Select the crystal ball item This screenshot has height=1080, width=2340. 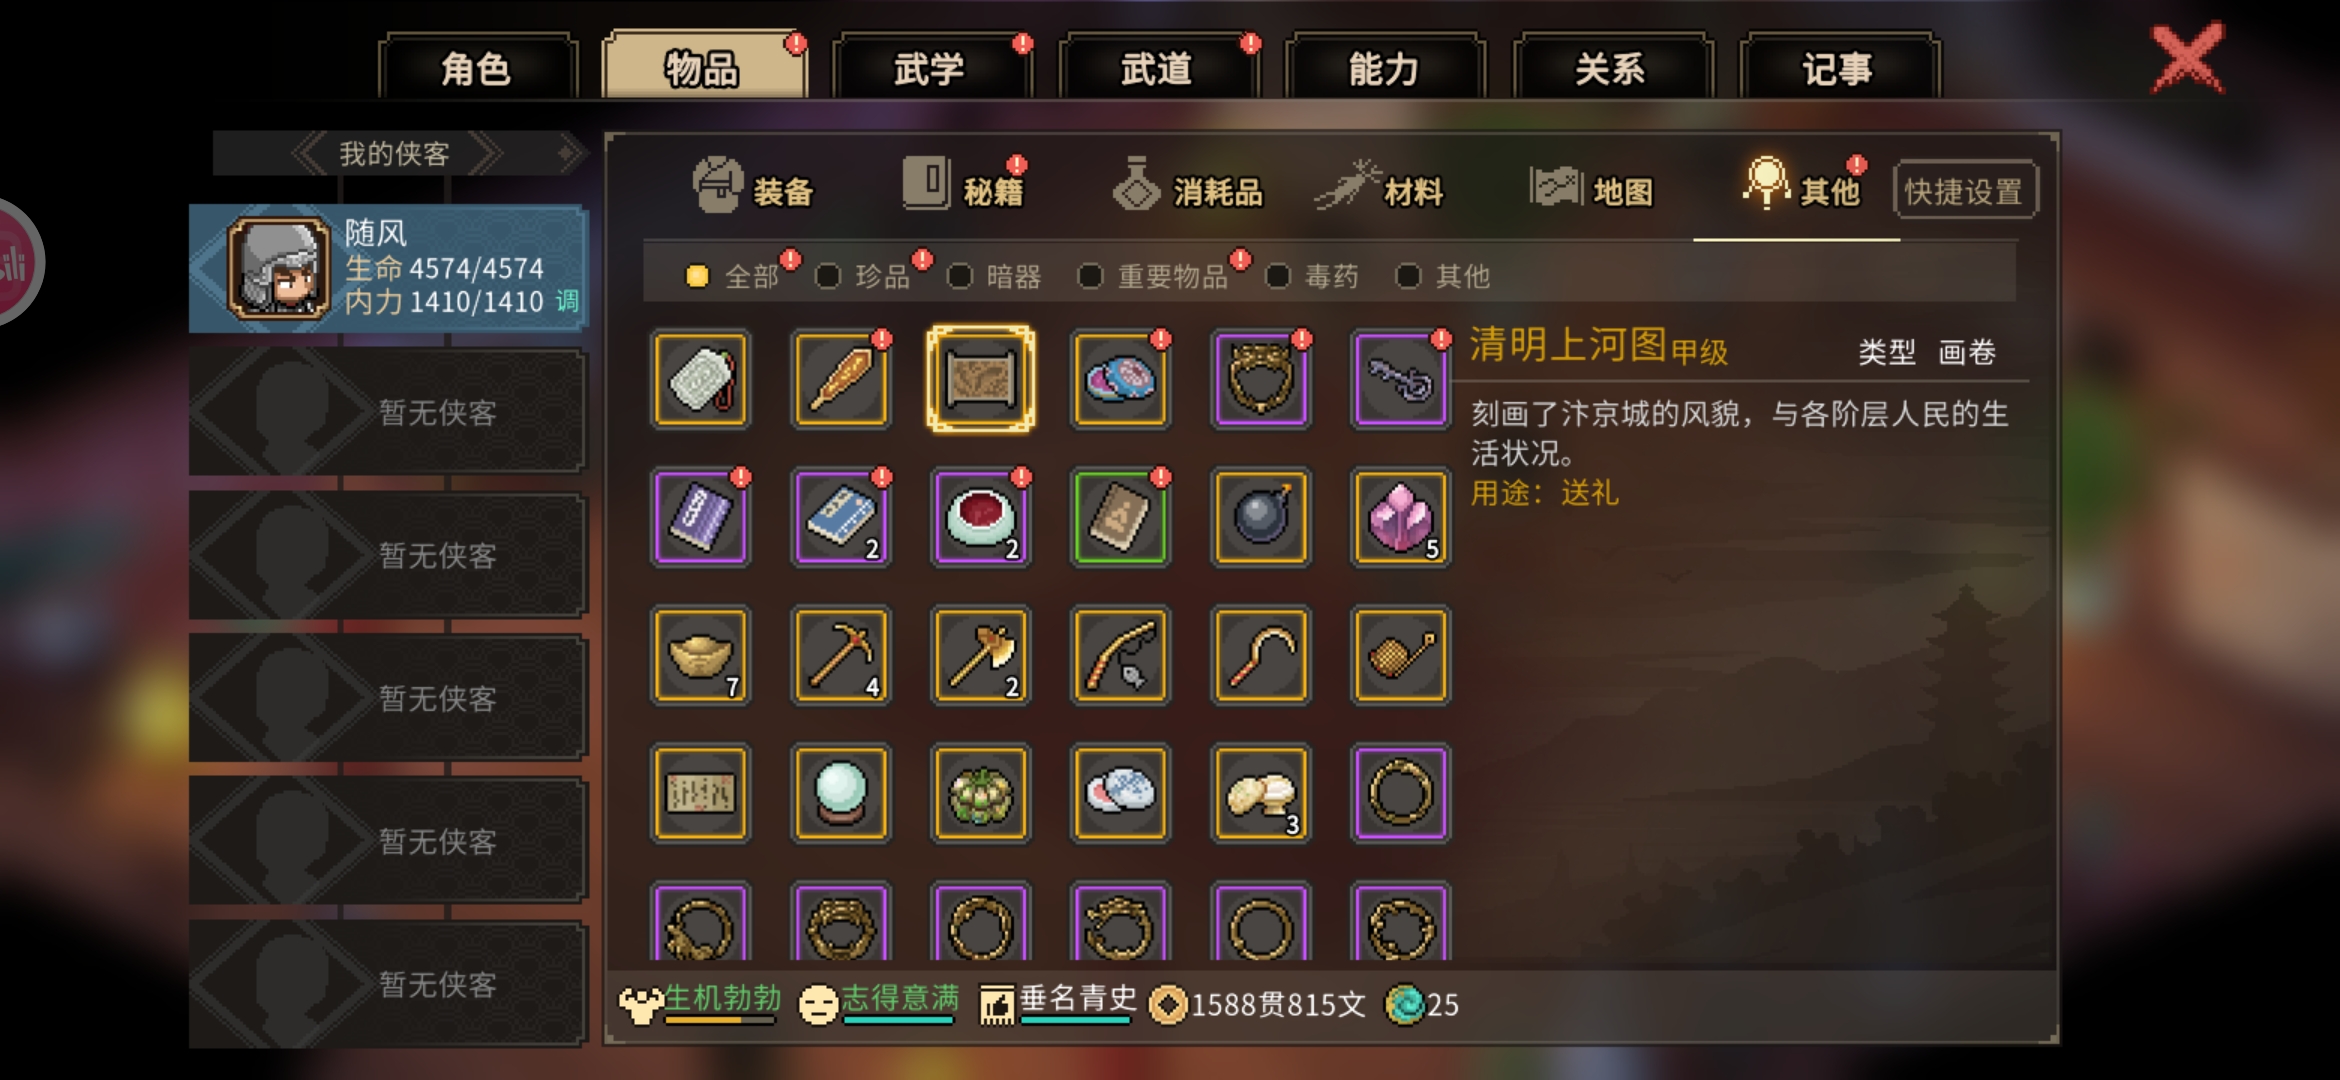click(840, 793)
